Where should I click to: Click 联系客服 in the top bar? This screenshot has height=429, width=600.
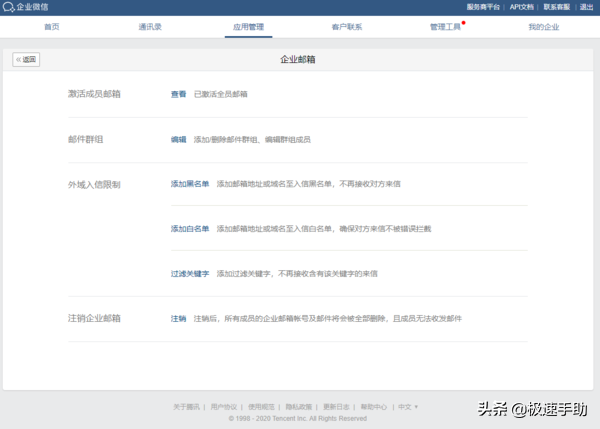[557, 7]
